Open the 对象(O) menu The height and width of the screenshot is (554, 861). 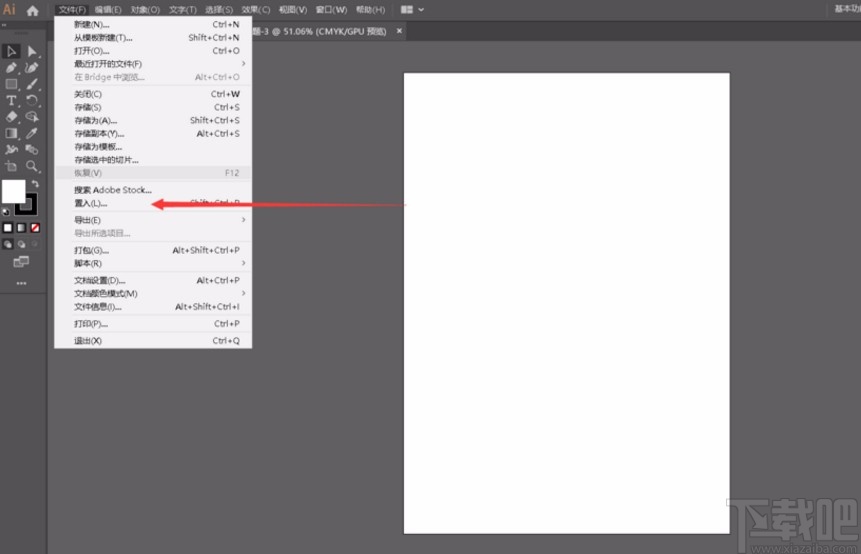click(x=145, y=10)
